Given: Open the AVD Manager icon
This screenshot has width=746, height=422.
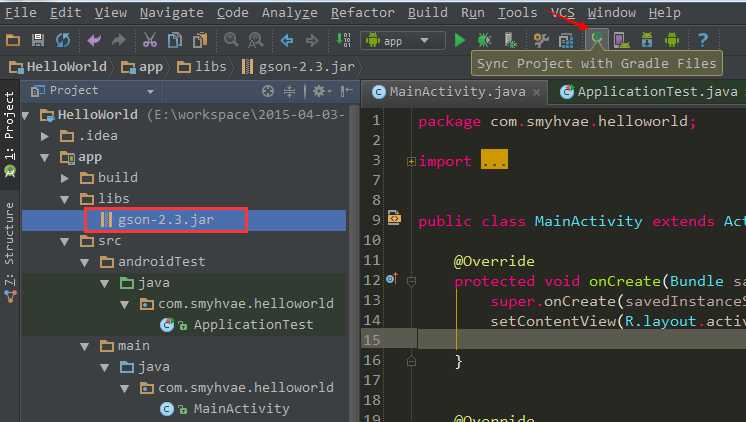Looking at the screenshot, I should [x=621, y=40].
